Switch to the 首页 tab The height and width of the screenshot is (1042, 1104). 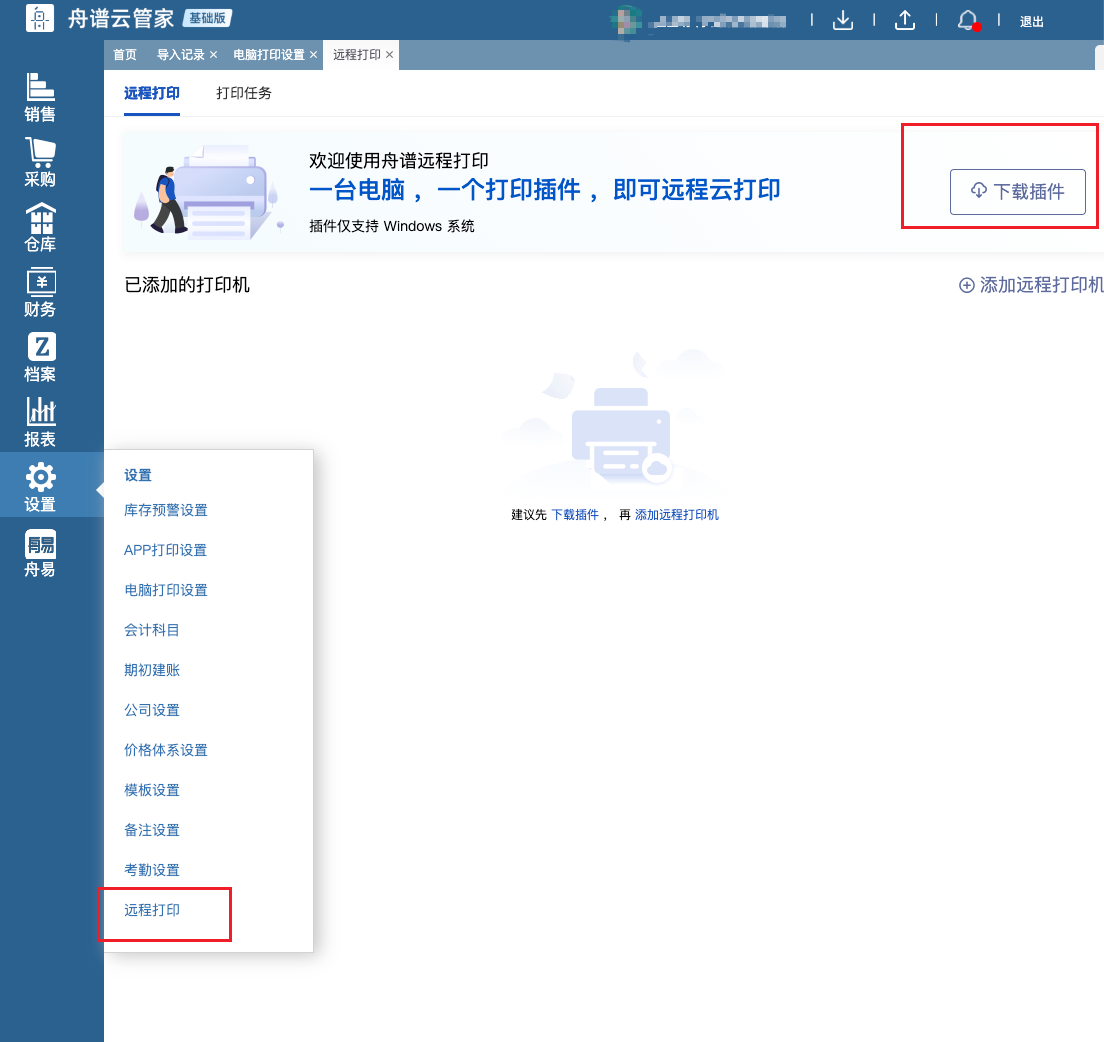pos(125,55)
